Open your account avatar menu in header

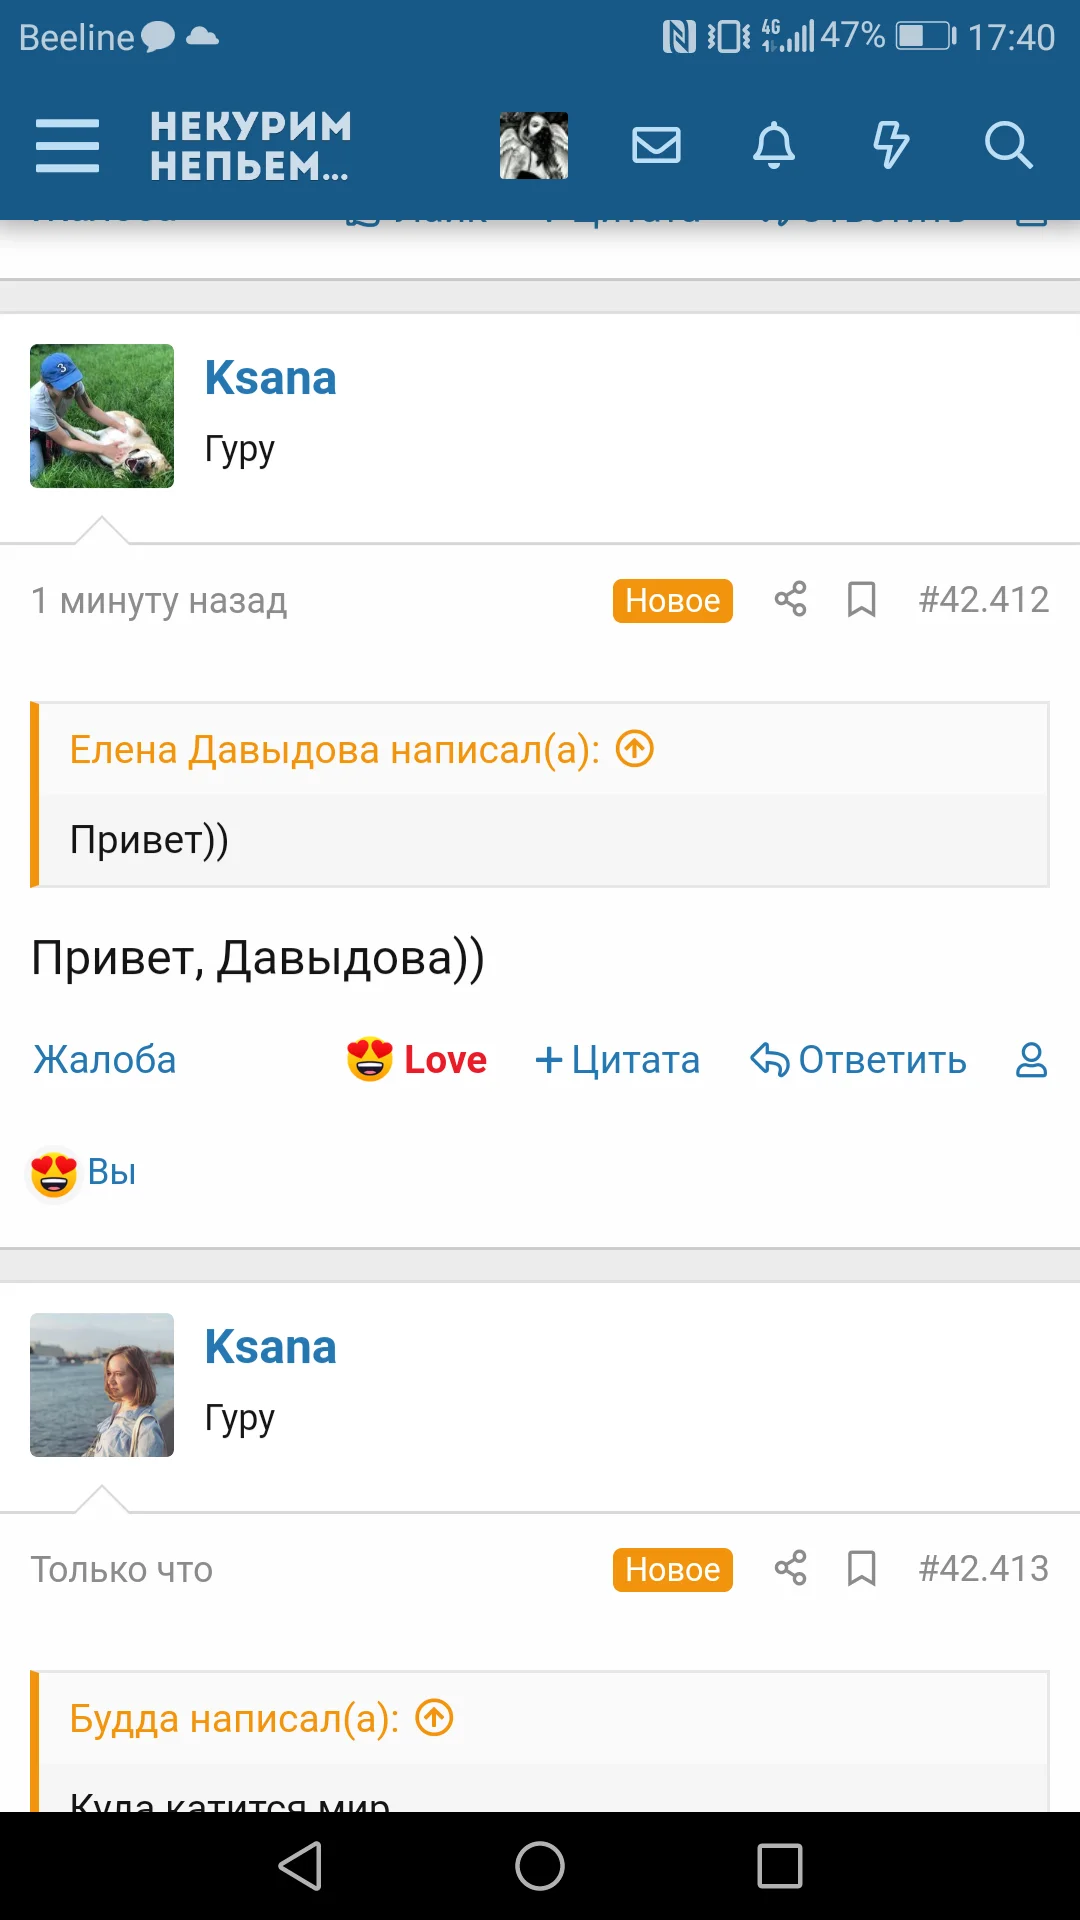534,146
